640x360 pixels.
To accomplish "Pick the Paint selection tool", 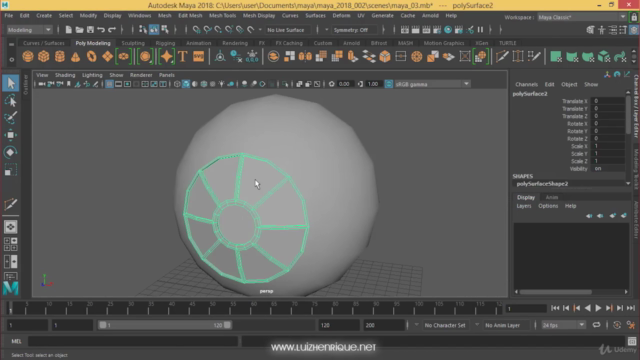I will tap(11, 118).
